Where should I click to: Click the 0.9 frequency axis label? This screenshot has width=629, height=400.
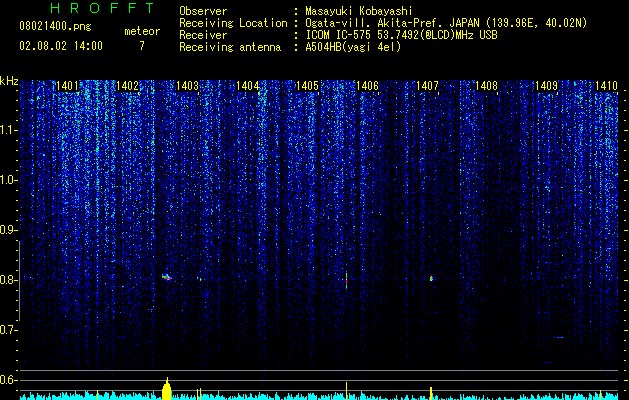click(9, 230)
